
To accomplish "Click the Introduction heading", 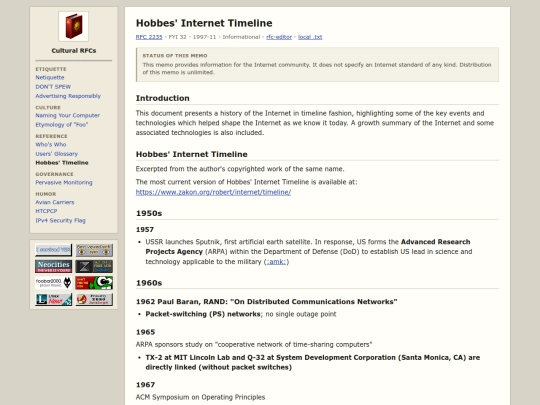I will (x=163, y=98).
